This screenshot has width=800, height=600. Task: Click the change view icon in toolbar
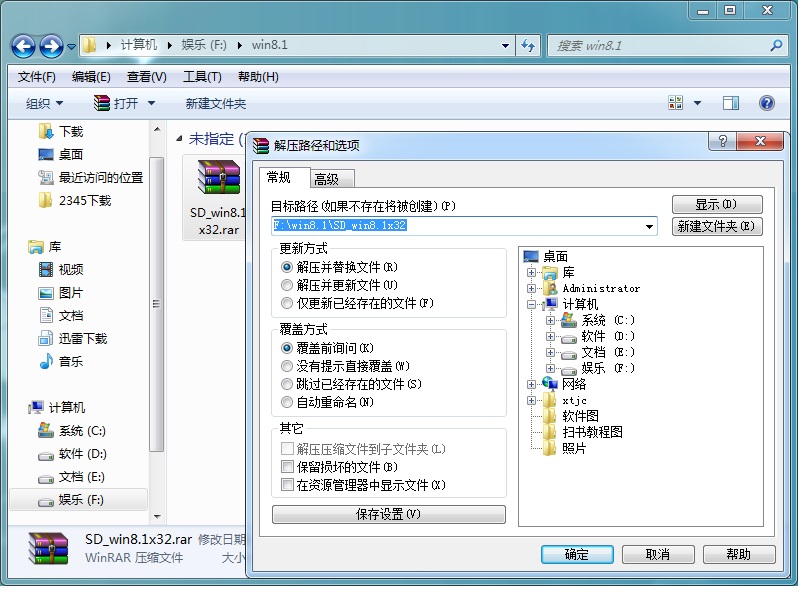(676, 103)
